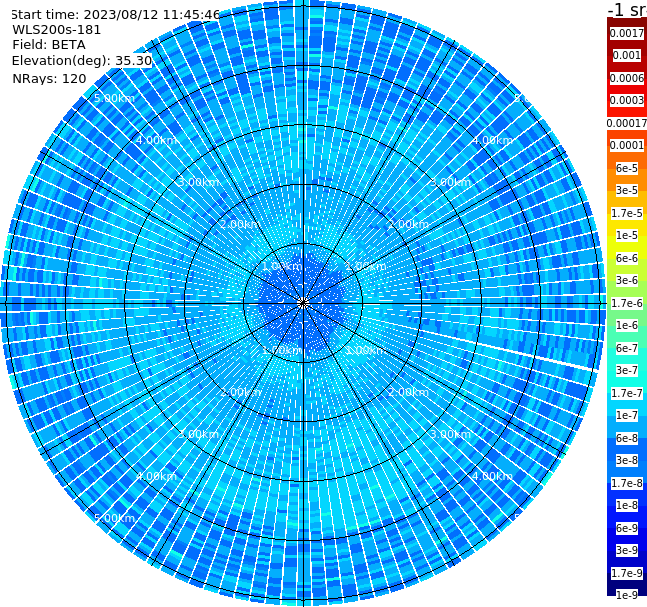The width and height of the screenshot is (647, 607).
Task: Click the 0.0017 colorbar label
Action: tap(627, 33)
